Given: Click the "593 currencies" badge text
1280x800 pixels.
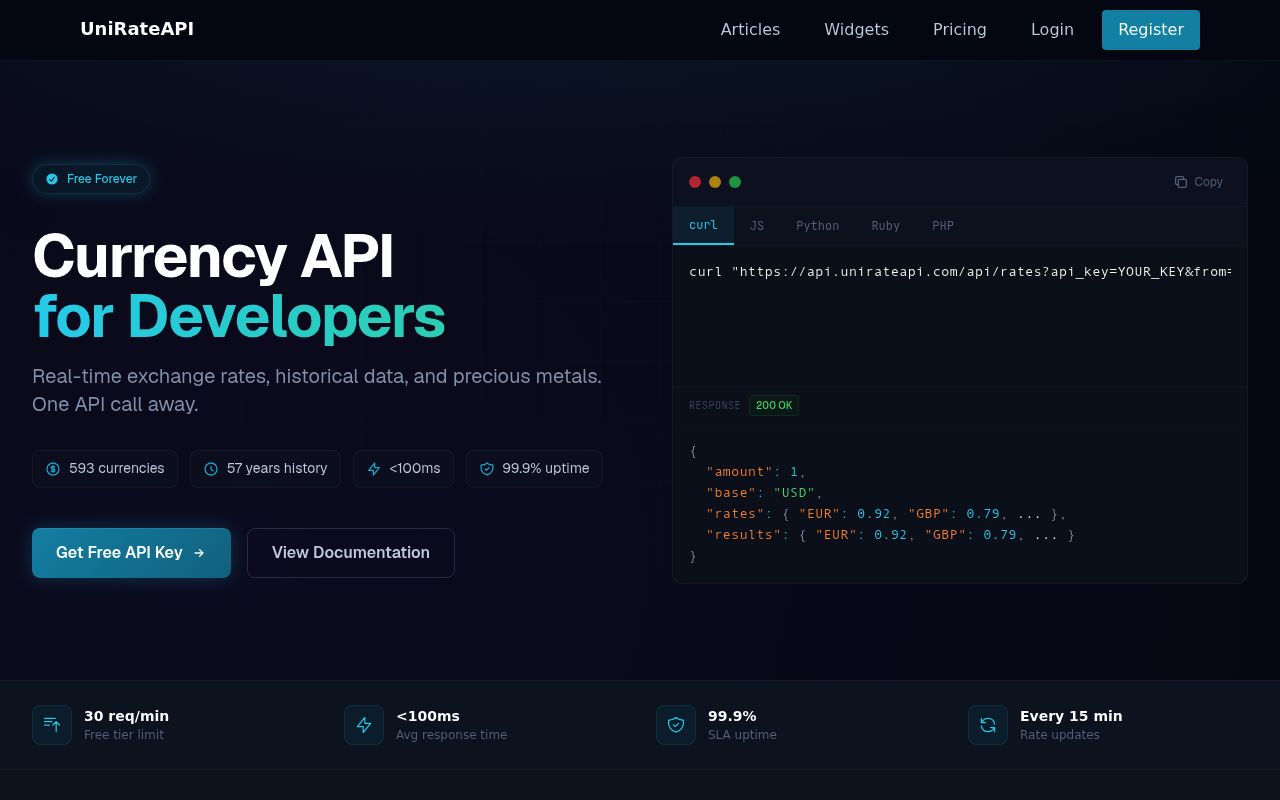Looking at the screenshot, I should point(117,468).
